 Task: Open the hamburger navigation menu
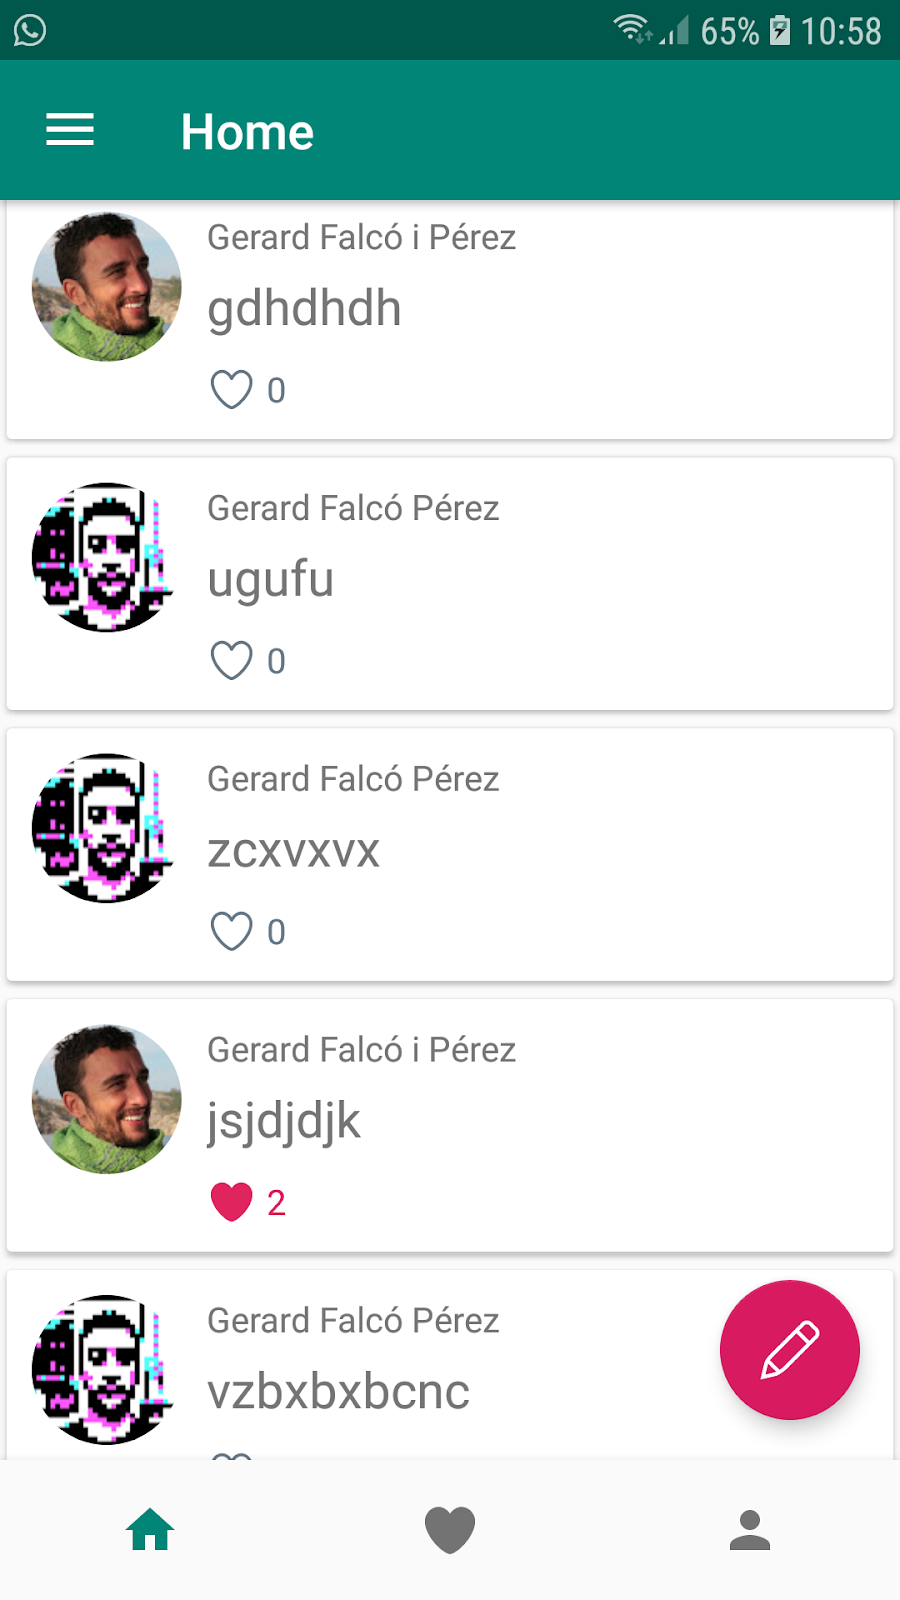click(x=70, y=130)
